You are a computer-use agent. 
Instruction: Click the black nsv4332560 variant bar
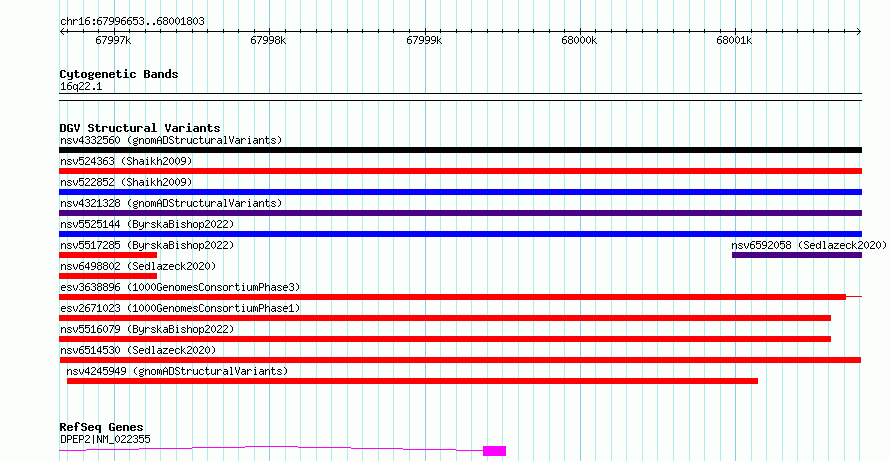click(460, 150)
